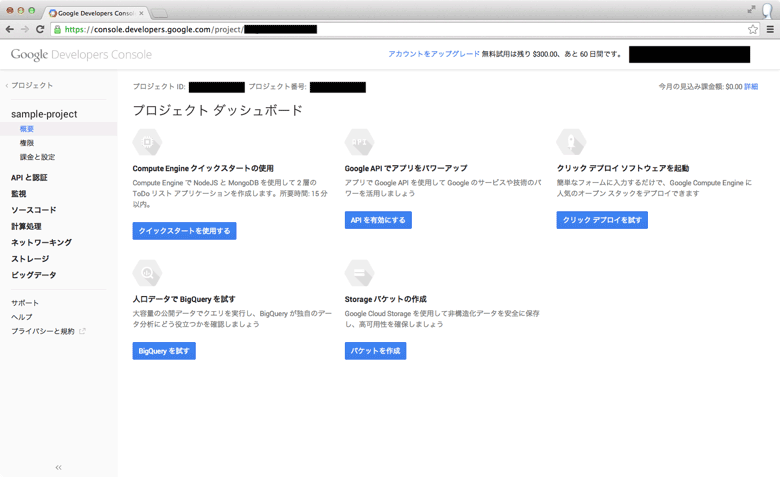Click the green SSL padlock icon
780x477 pixels.
pos(58,29)
